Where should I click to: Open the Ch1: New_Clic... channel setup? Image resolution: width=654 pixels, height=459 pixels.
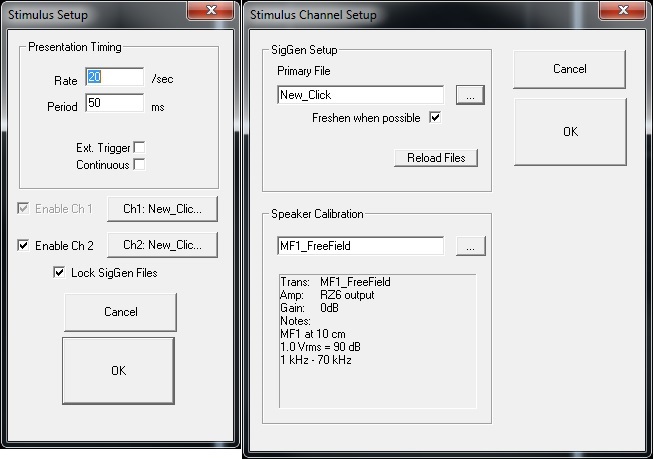(x=162, y=209)
